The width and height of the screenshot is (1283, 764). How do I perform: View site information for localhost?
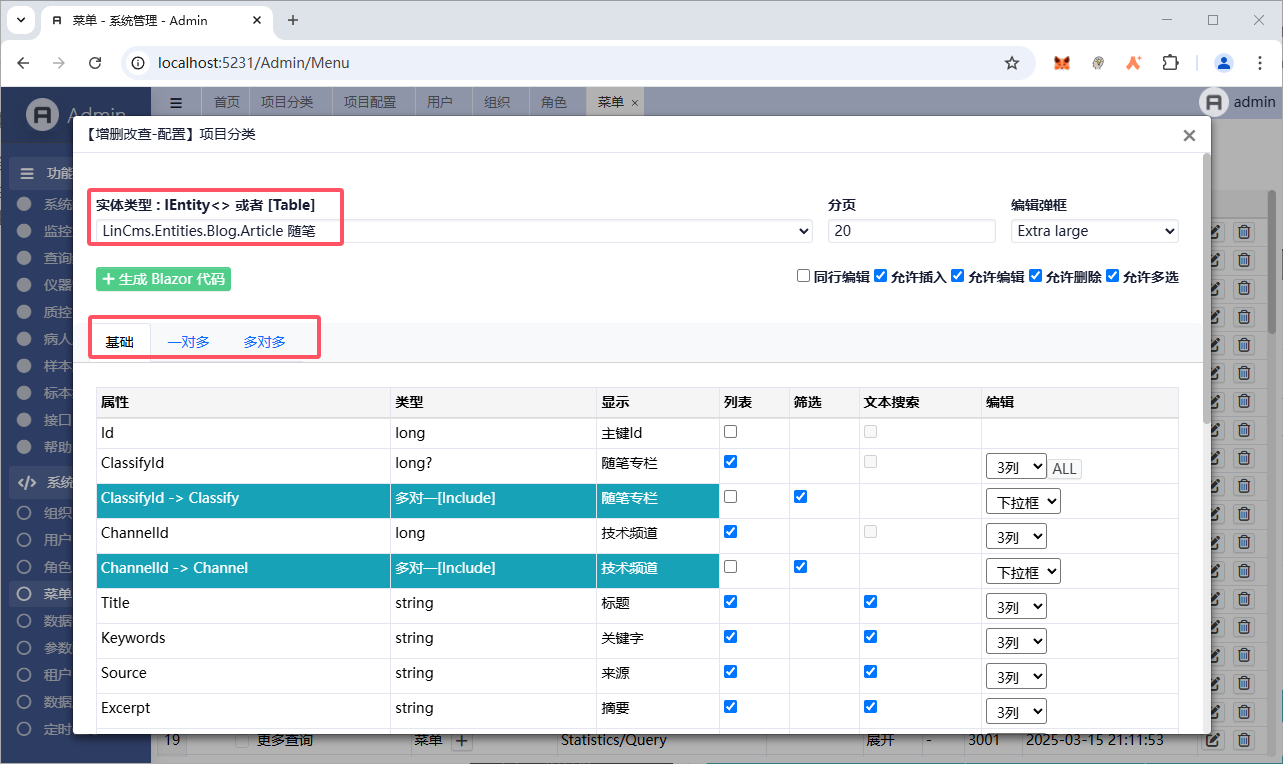point(140,63)
